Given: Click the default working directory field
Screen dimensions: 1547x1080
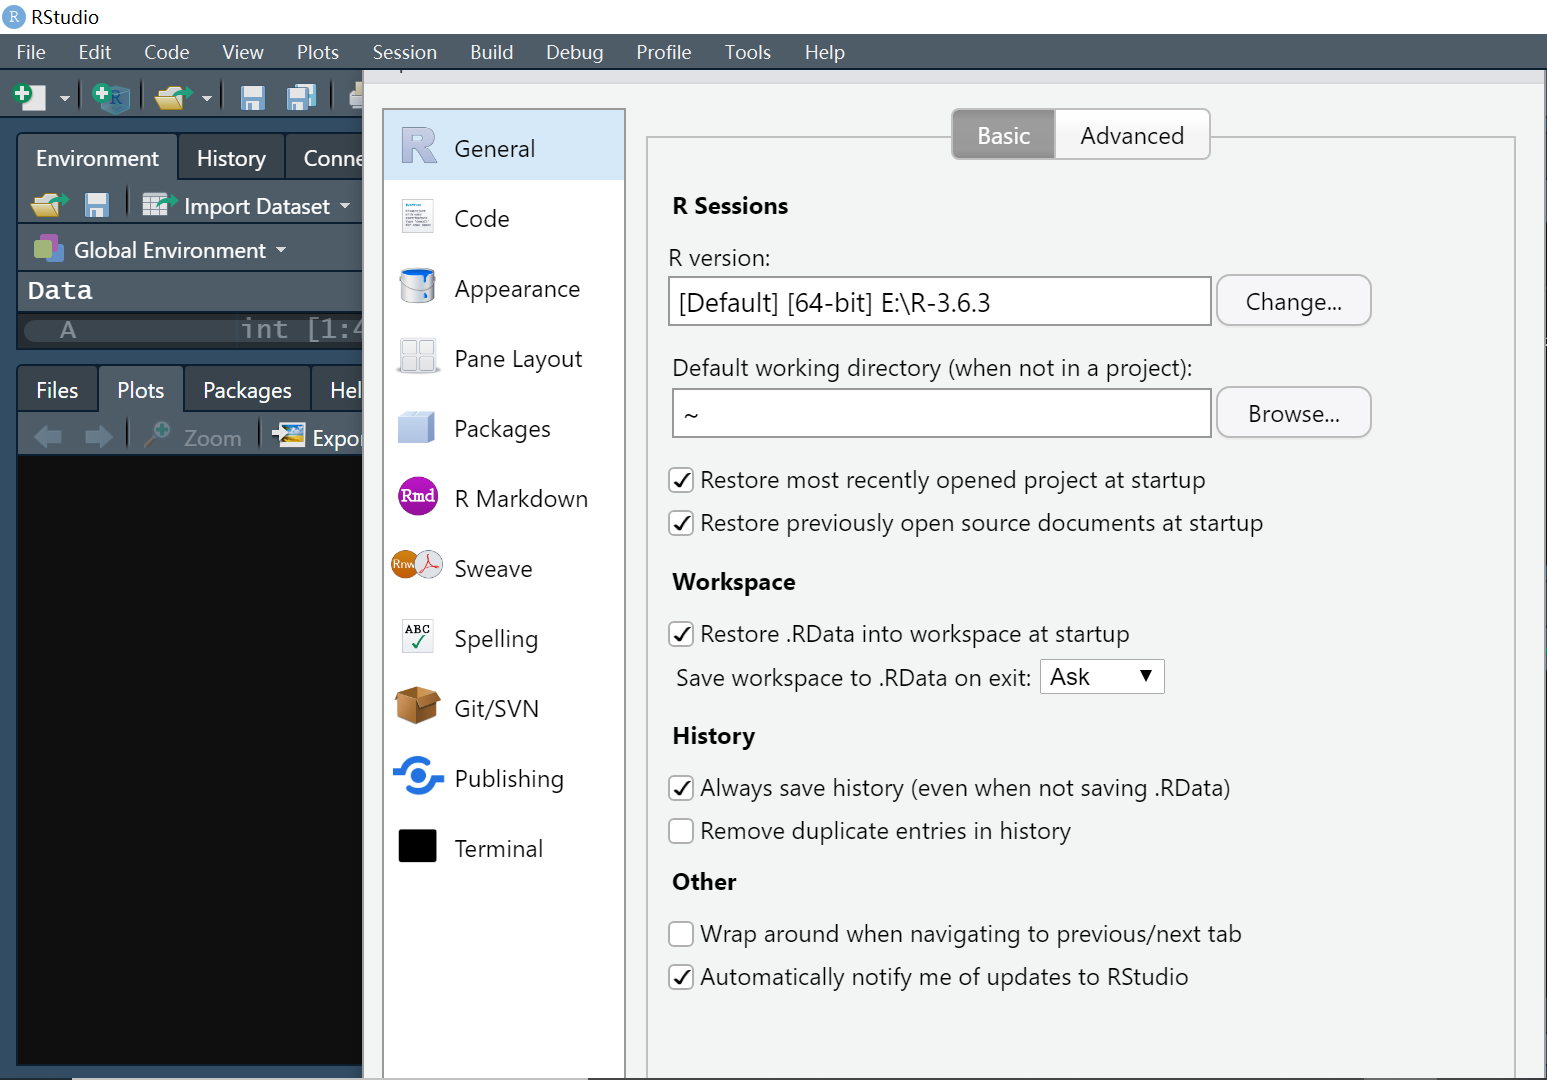Looking at the screenshot, I should pyautogui.click(x=941, y=413).
